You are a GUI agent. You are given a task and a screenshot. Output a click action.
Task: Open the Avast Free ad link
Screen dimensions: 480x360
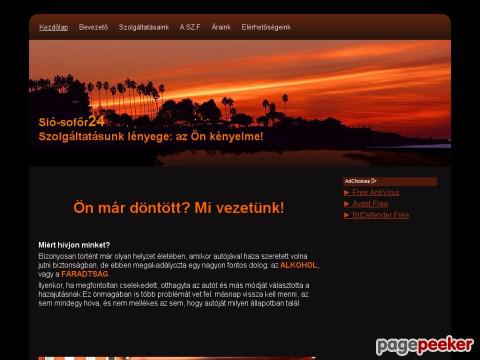point(370,204)
